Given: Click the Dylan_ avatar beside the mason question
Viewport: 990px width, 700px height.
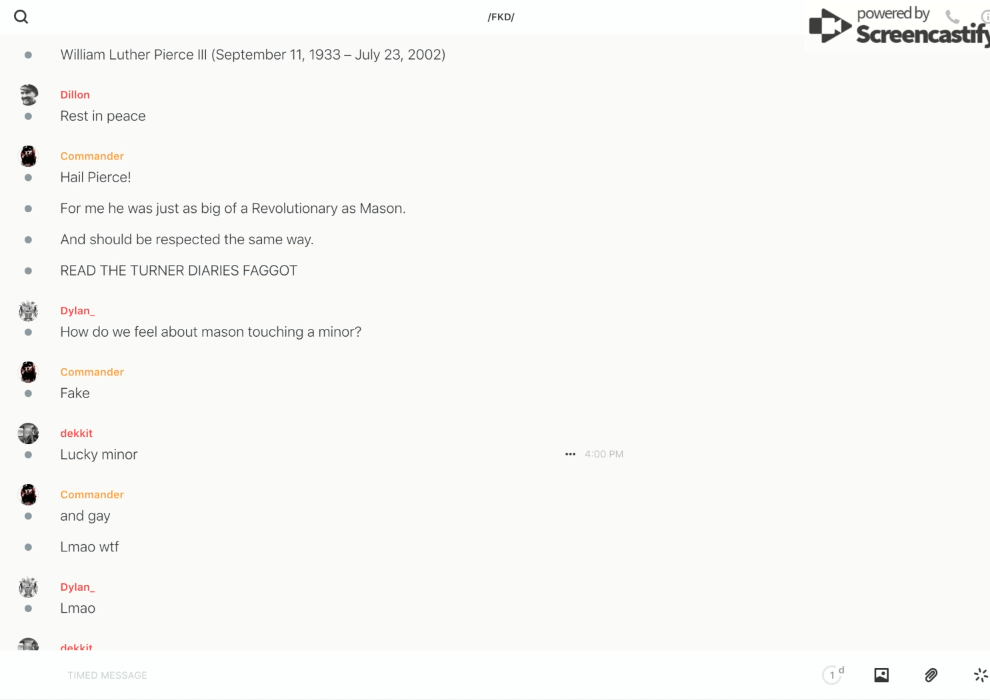Looking at the screenshot, I should coord(28,311).
